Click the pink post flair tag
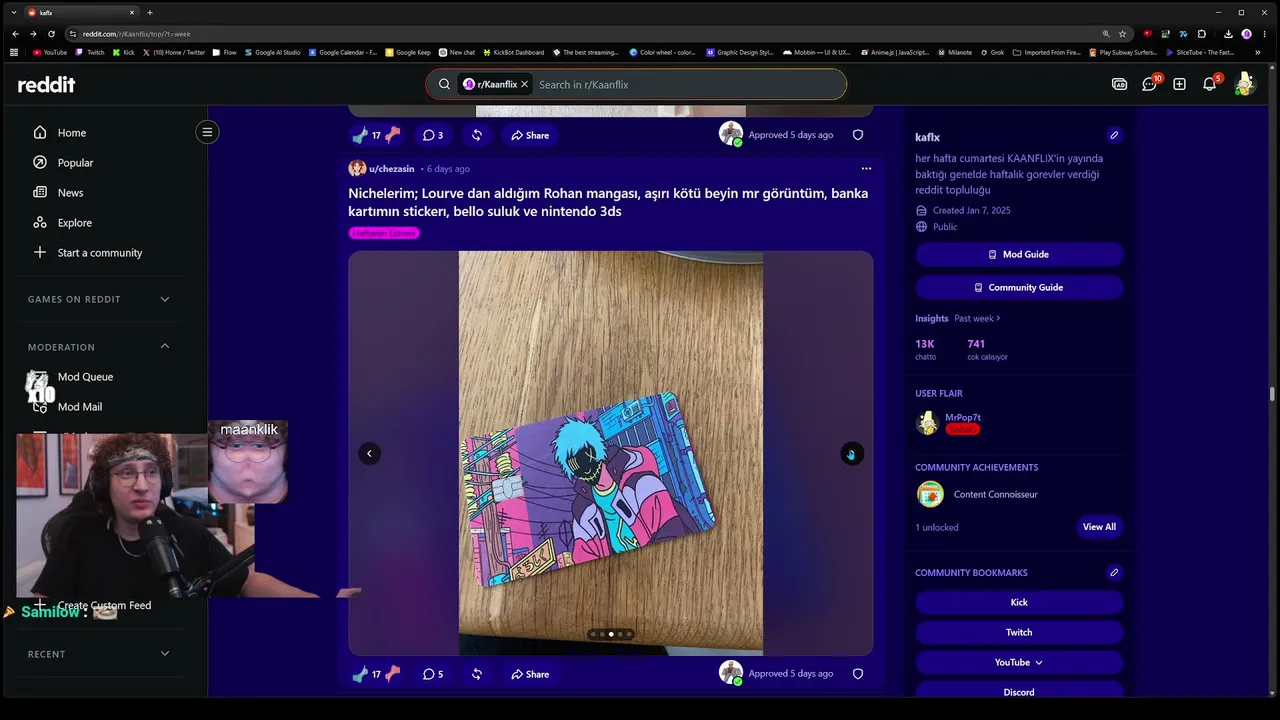1280x720 pixels. (384, 233)
